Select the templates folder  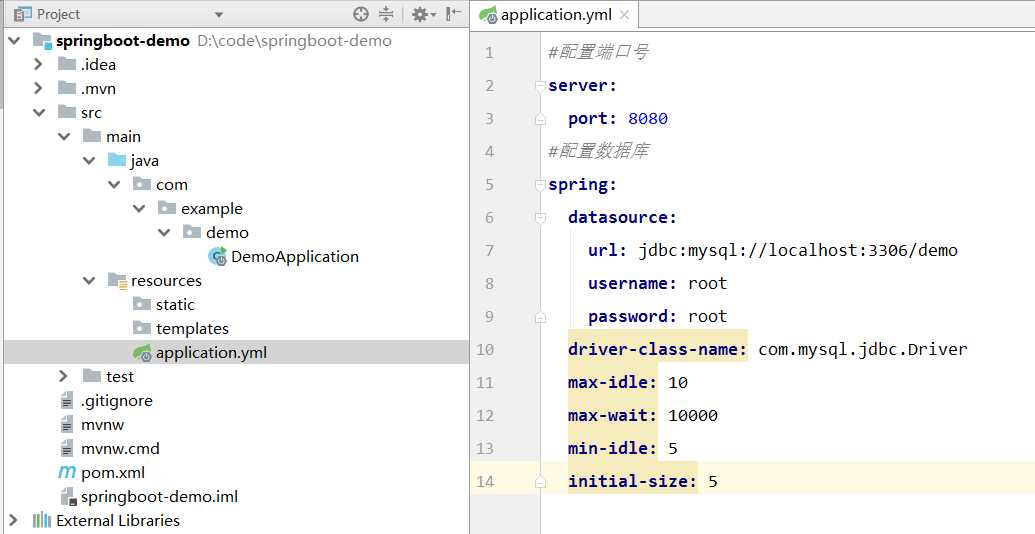(x=192, y=329)
